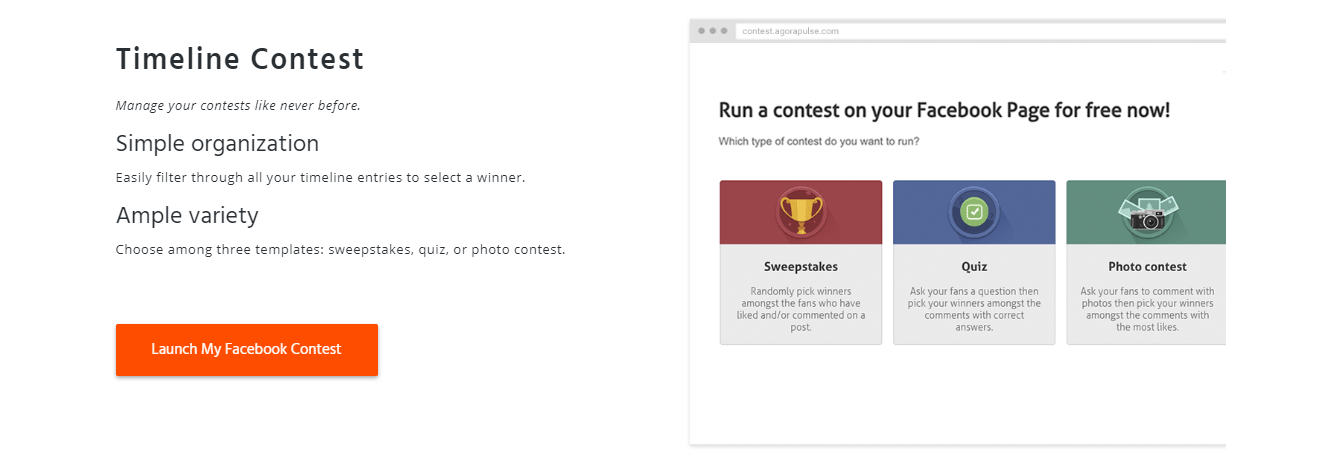Viewport: 1344px width, 461px height.
Task: Click the green Photo contest card banner
Action: [x=1146, y=212]
